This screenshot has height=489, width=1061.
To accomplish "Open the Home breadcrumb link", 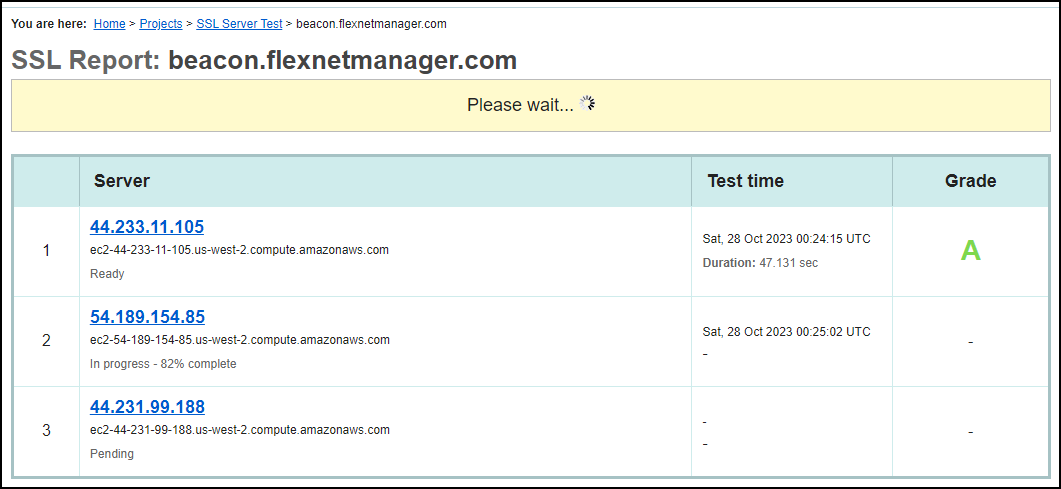I will point(109,24).
